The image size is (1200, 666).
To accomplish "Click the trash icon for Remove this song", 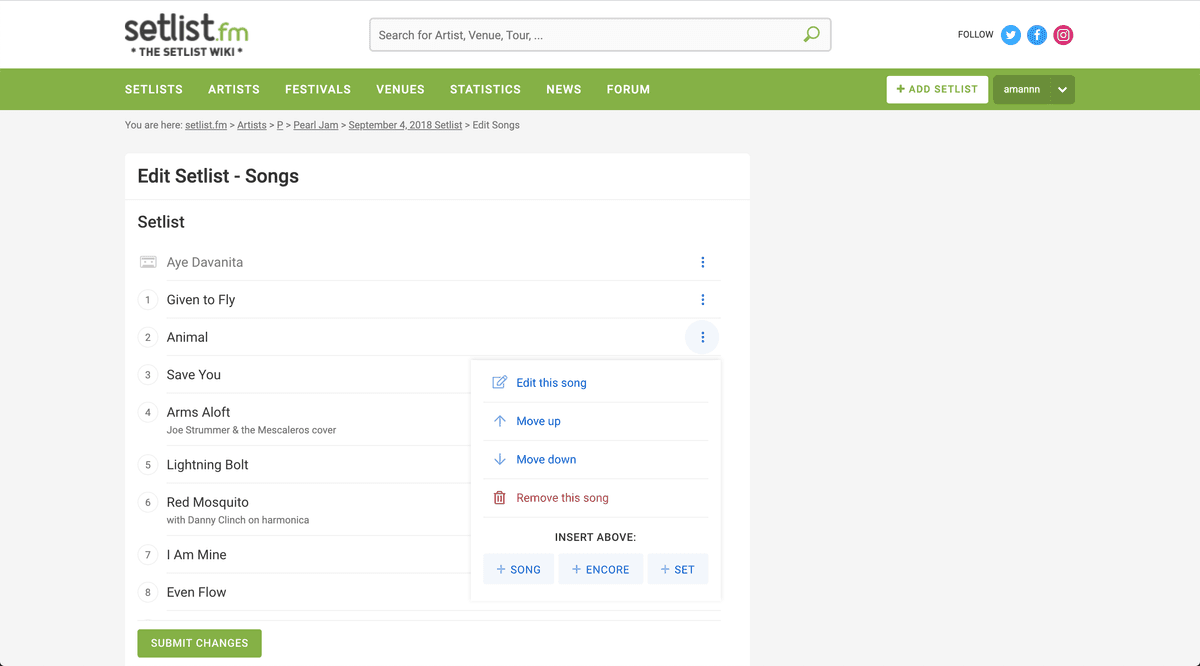I will (500, 498).
